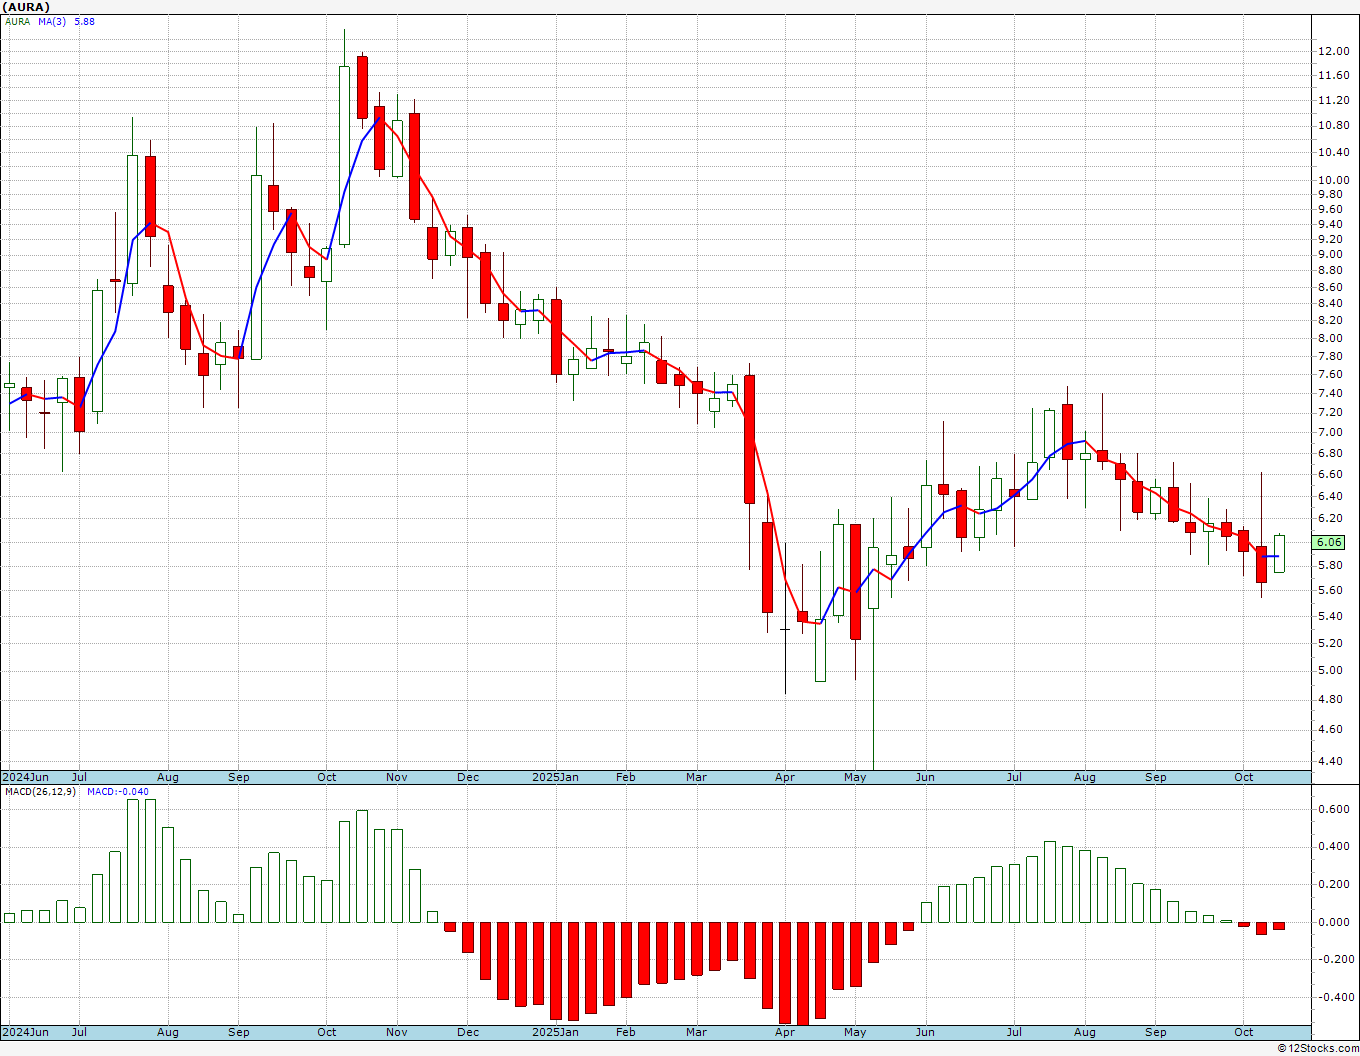Click the MACD:-0.040 value label
Viewport: 1360px width, 1056px height.
click(x=118, y=792)
